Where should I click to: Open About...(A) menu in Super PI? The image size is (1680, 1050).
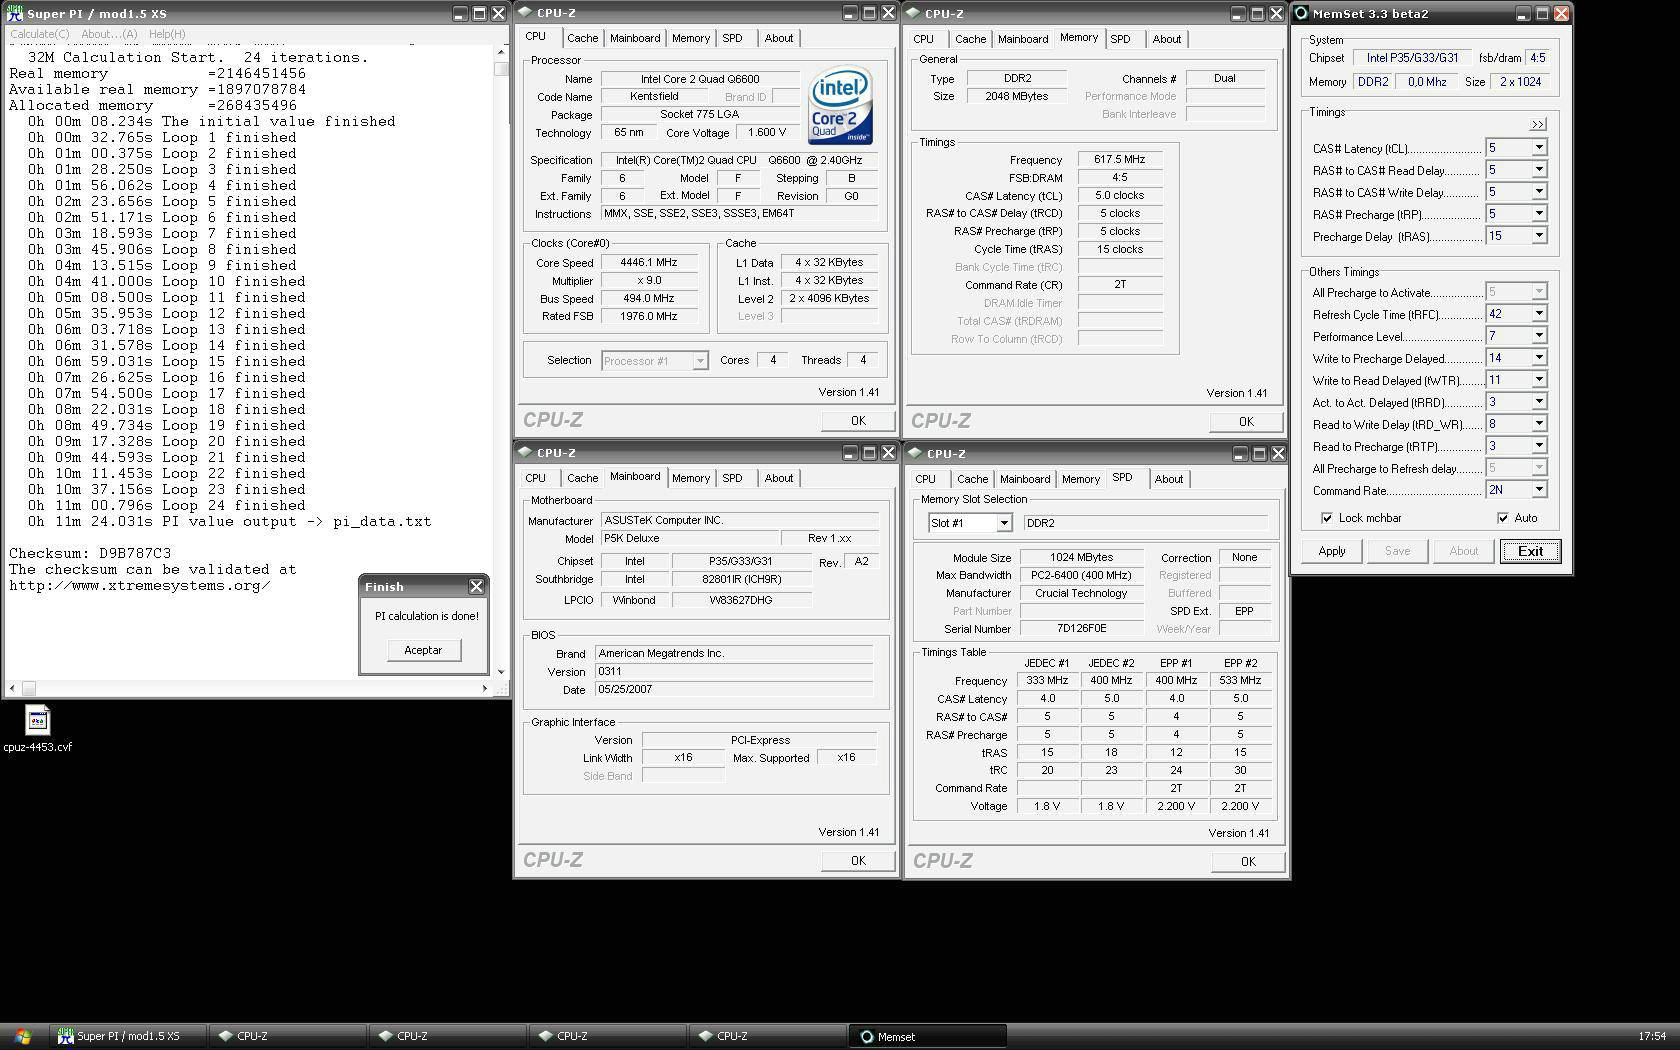pos(109,34)
